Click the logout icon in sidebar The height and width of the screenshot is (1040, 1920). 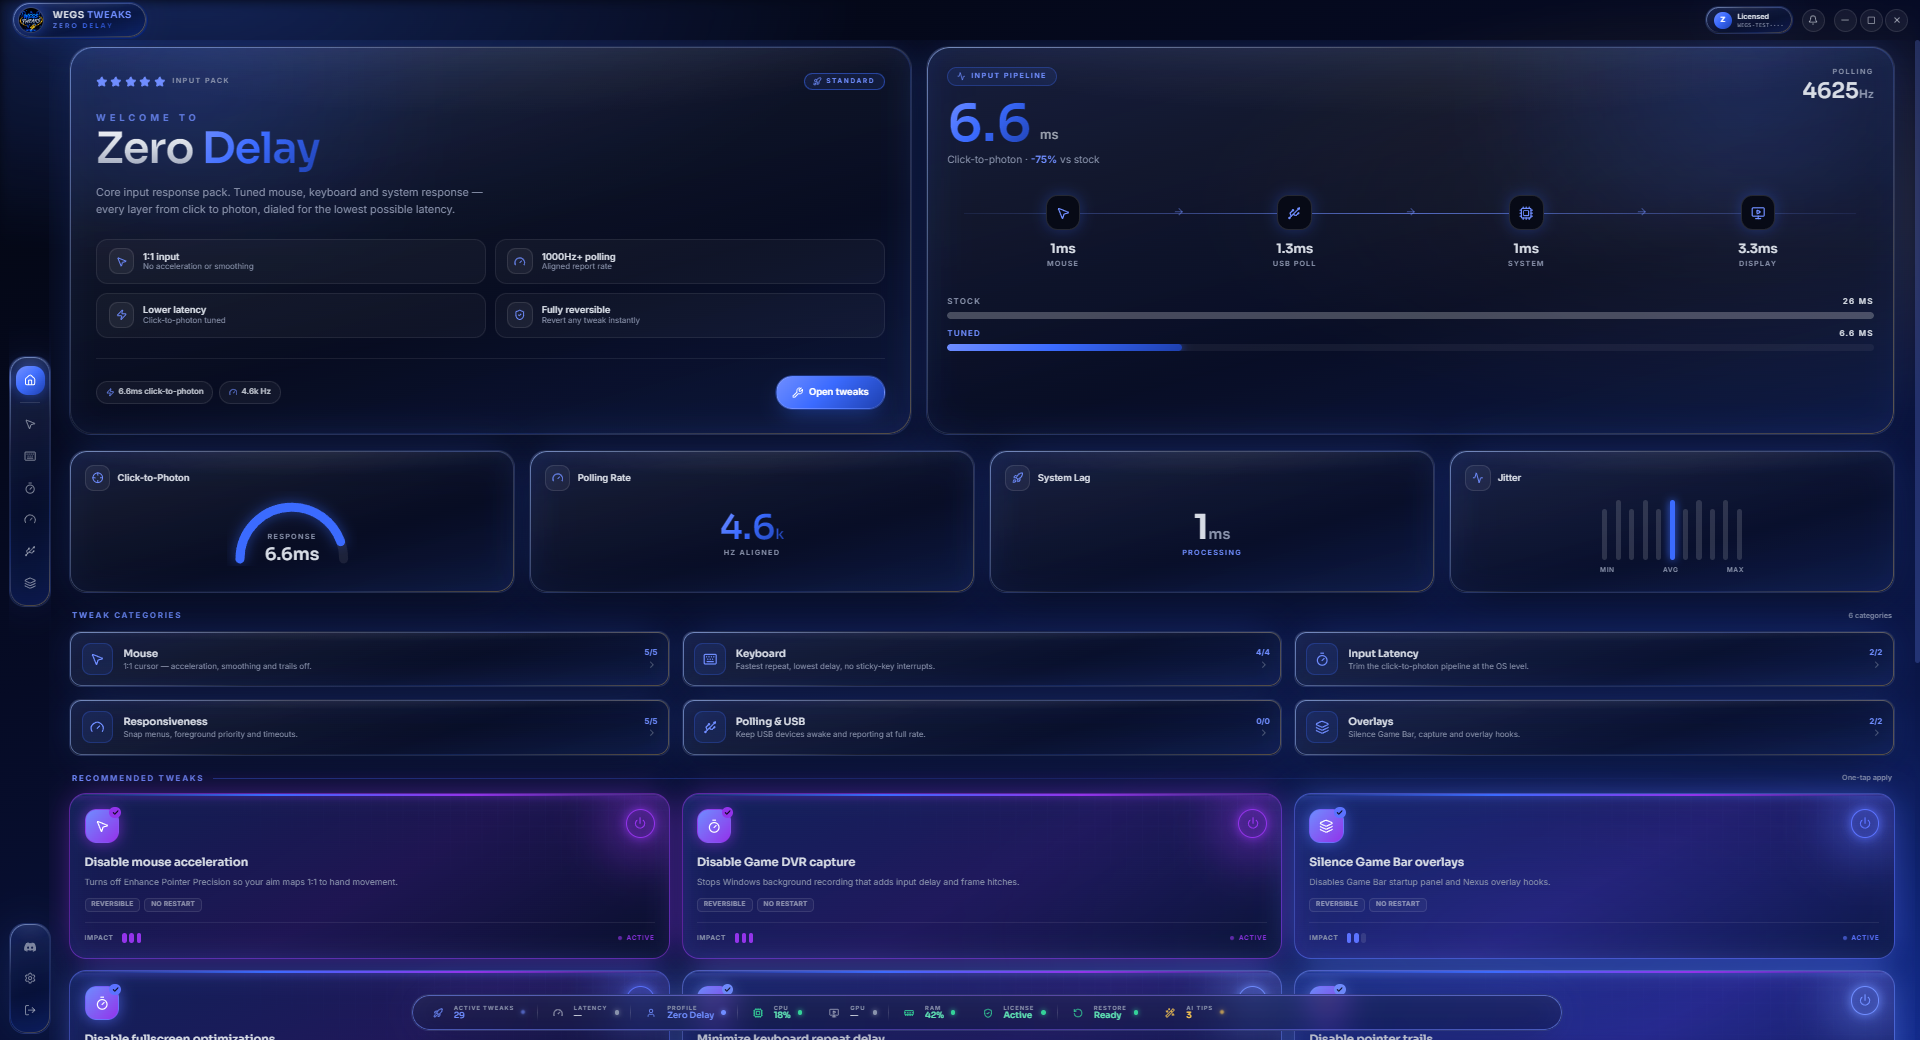pyautogui.click(x=30, y=1010)
